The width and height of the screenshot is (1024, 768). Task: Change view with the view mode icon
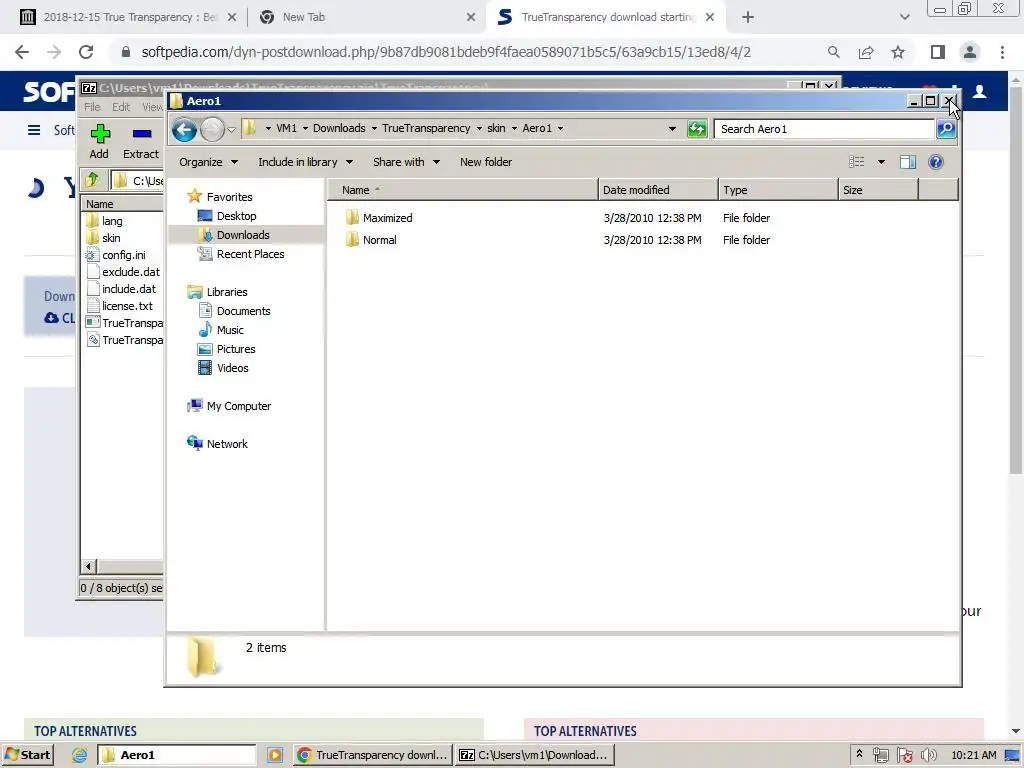[x=856, y=162]
